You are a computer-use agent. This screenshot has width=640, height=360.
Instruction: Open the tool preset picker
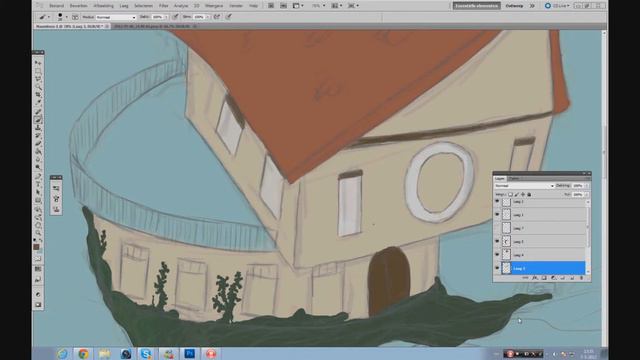click(x=44, y=17)
